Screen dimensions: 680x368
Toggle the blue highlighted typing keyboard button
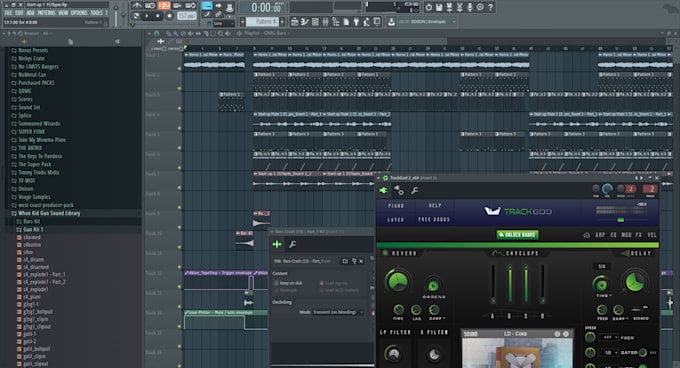tap(207, 6)
